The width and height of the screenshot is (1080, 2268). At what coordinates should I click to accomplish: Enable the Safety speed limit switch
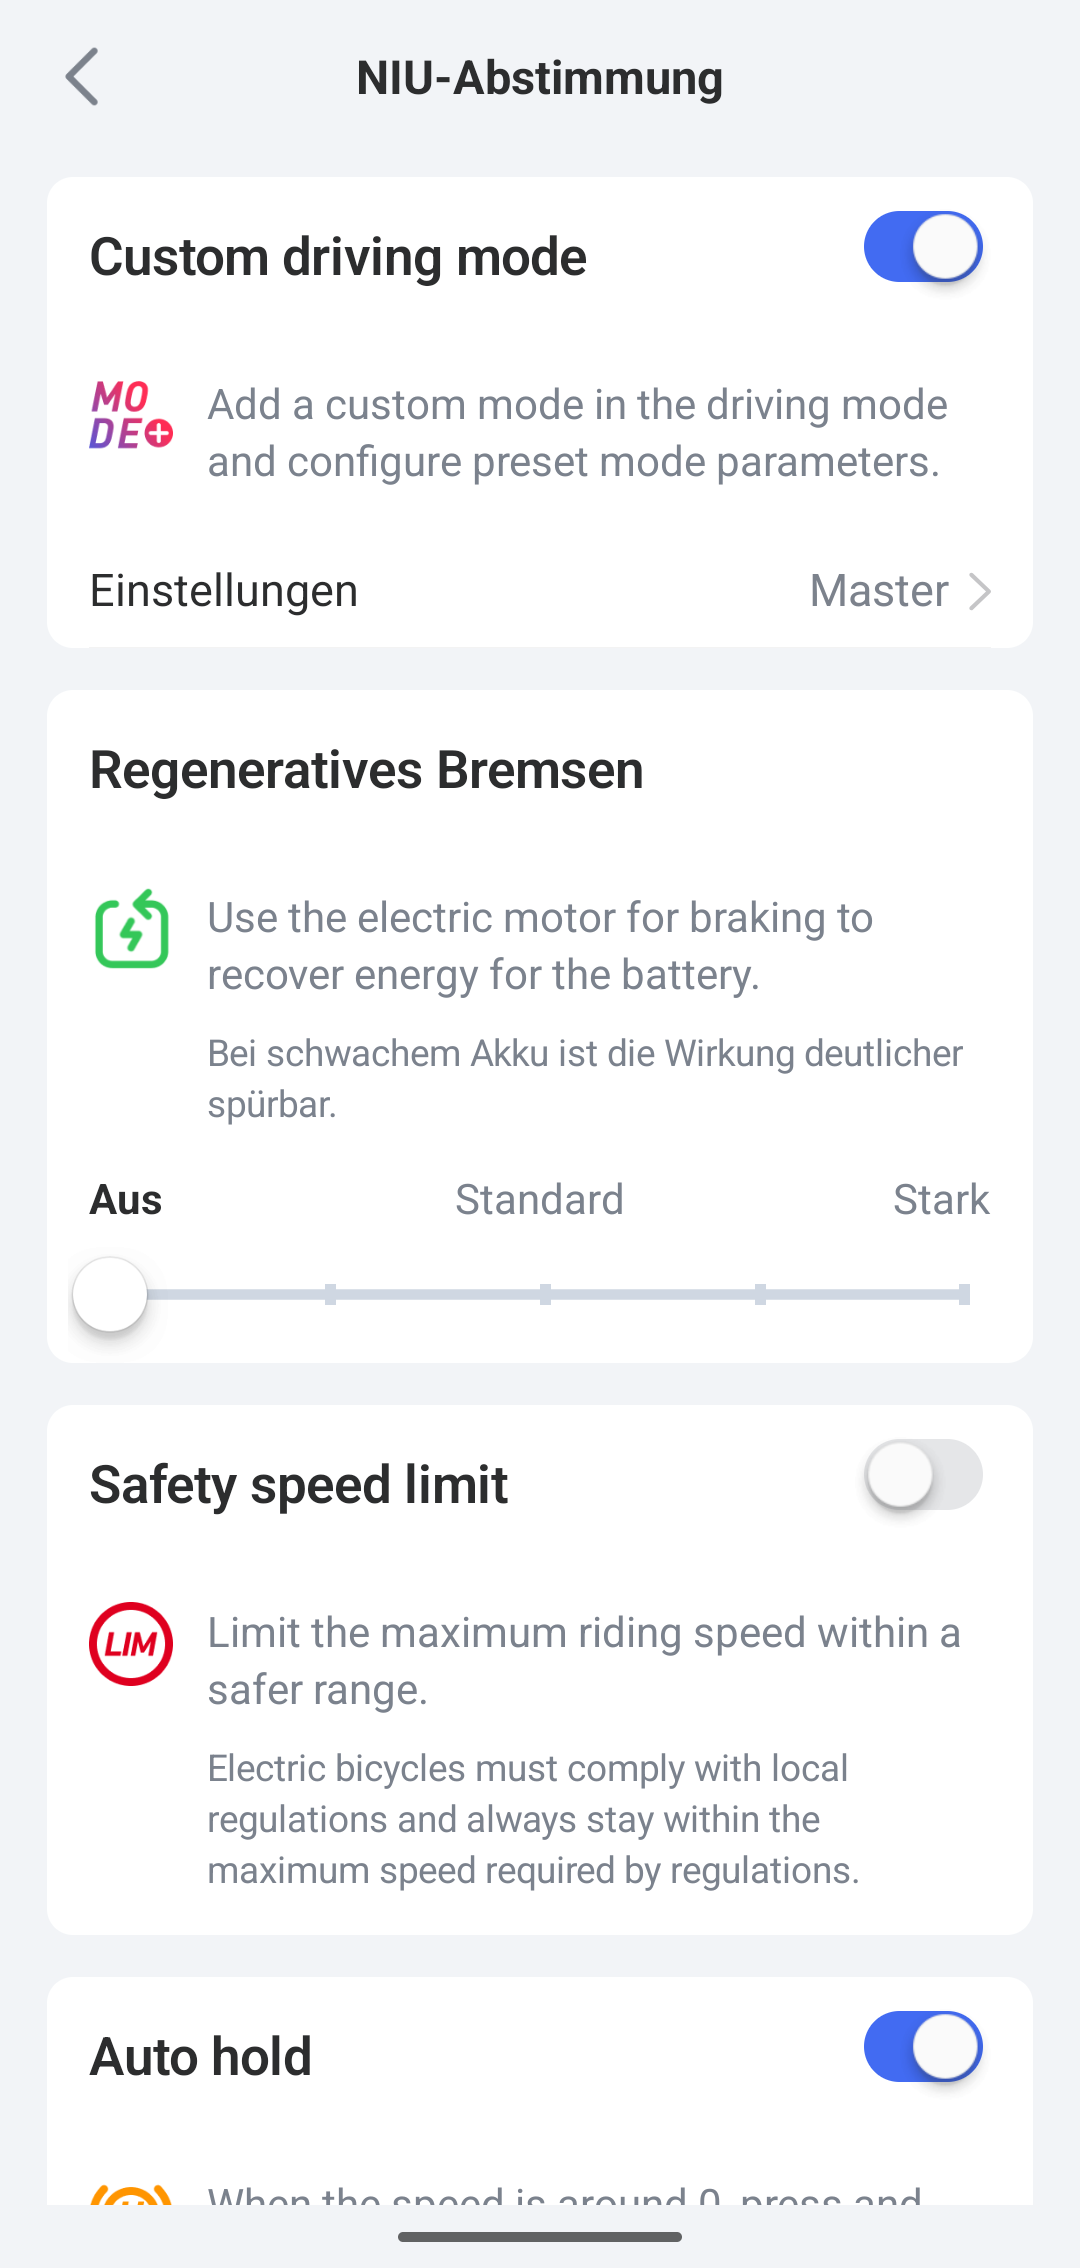922,1475
